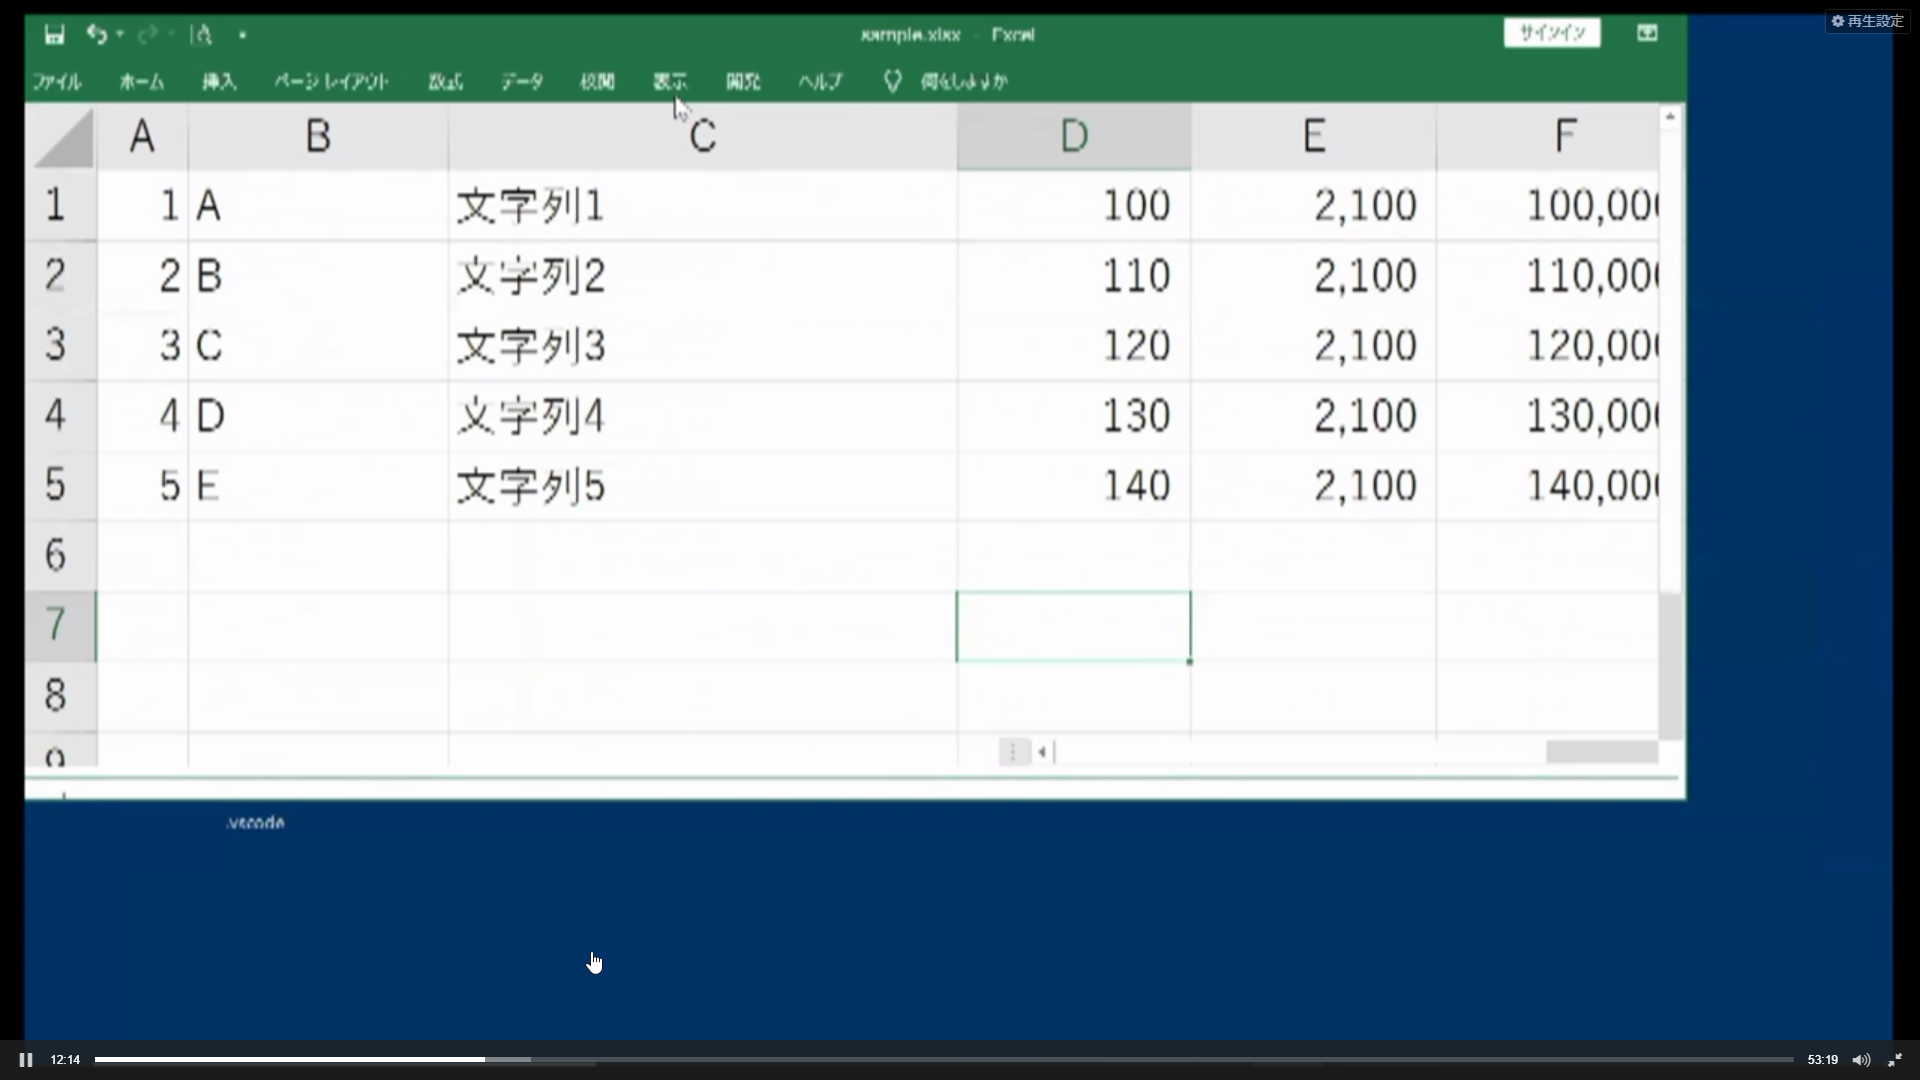The image size is (1920, 1080).
Task: Switch to the ヘルプ ribbon tab
Action: click(x=820, y=81)
